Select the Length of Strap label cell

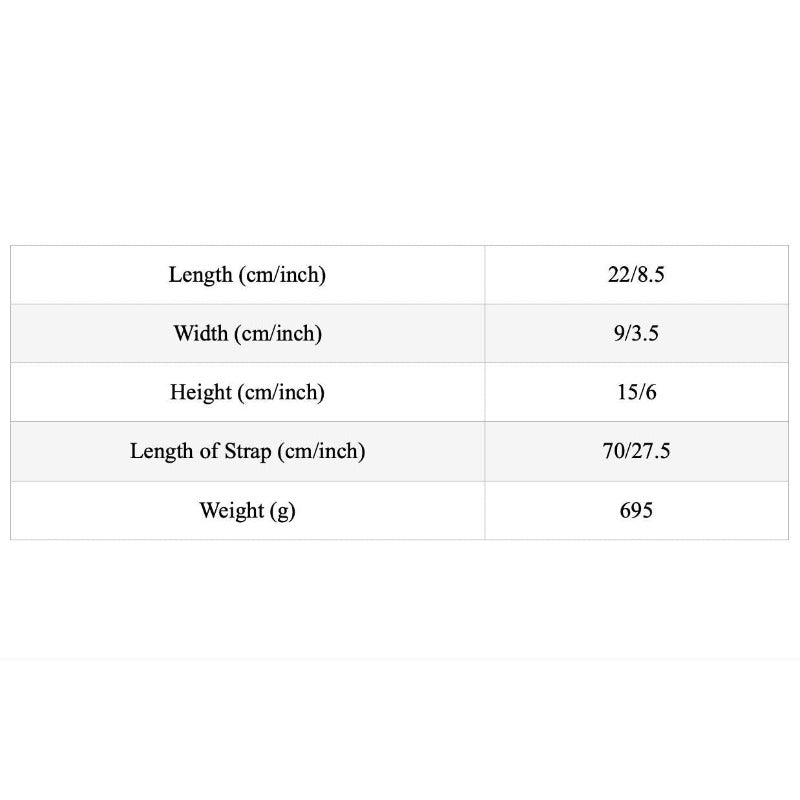pos(247,452)
